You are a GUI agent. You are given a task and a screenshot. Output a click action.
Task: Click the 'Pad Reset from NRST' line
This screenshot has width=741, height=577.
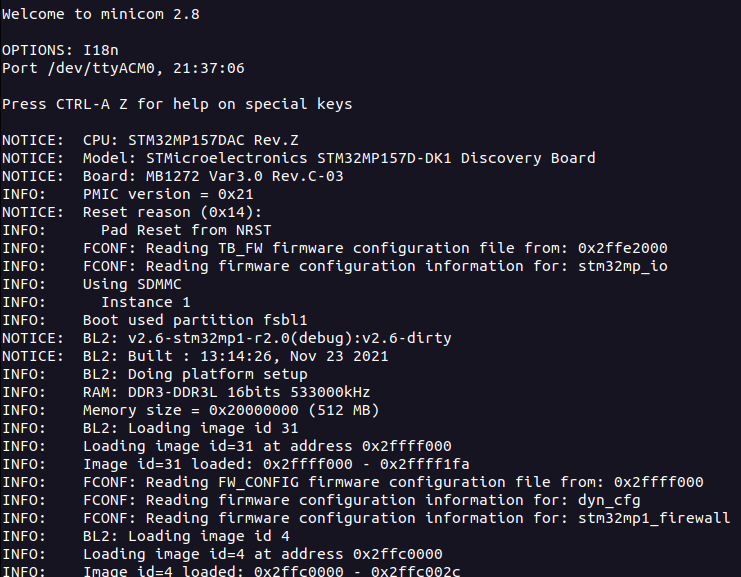click(x=137, y=230)
